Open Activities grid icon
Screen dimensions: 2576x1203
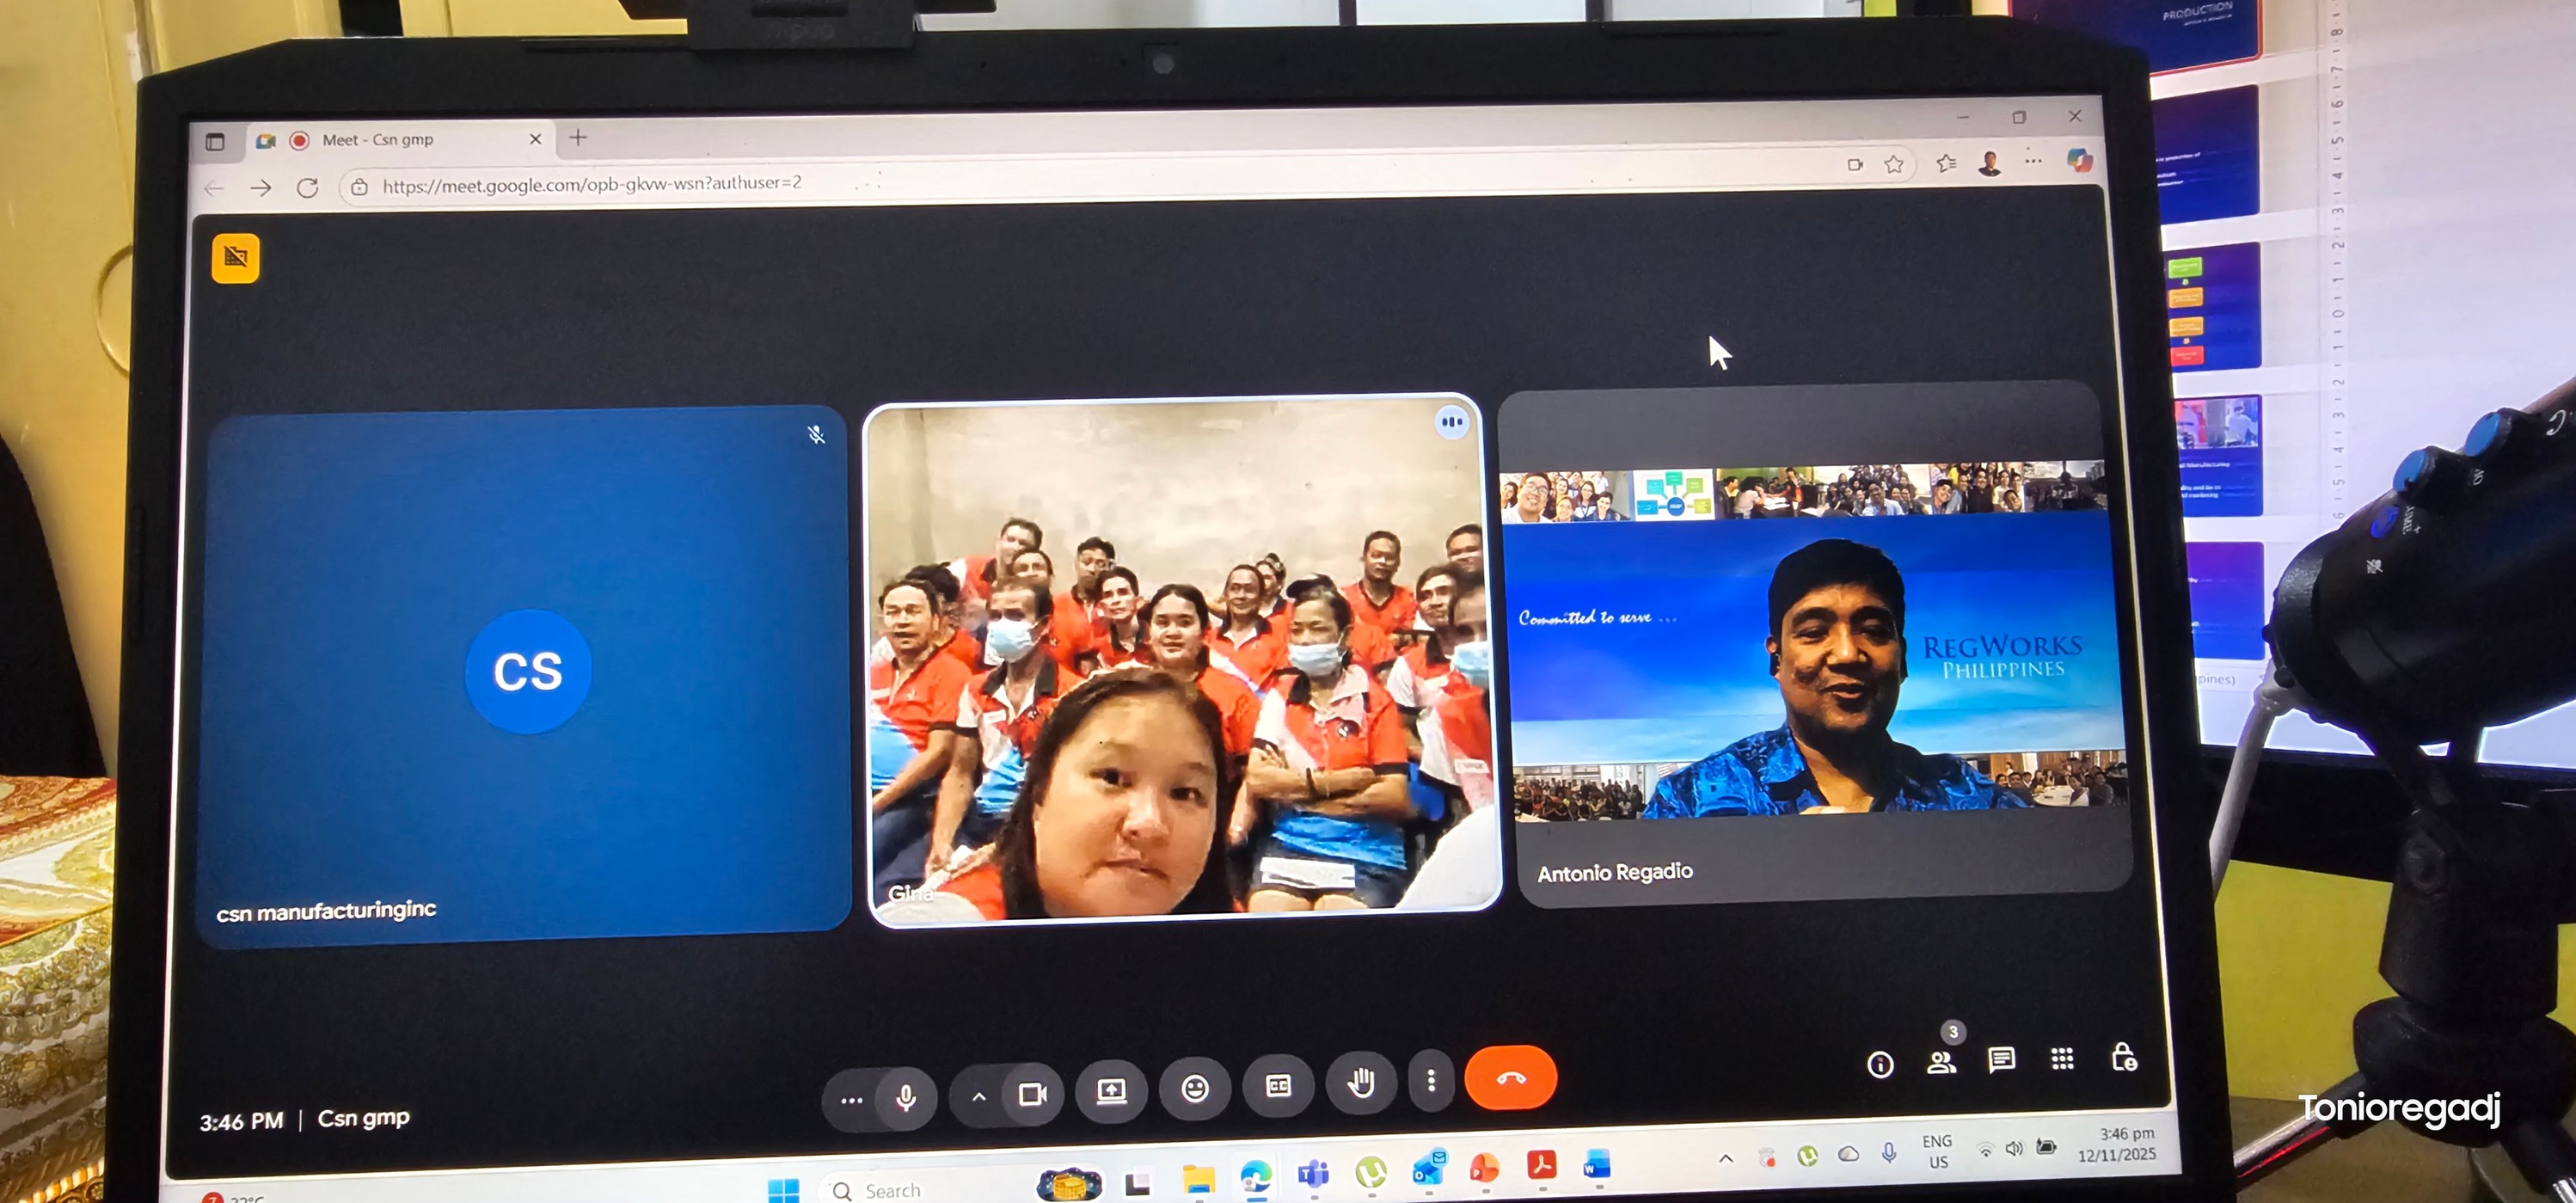click(2062, 1058)
